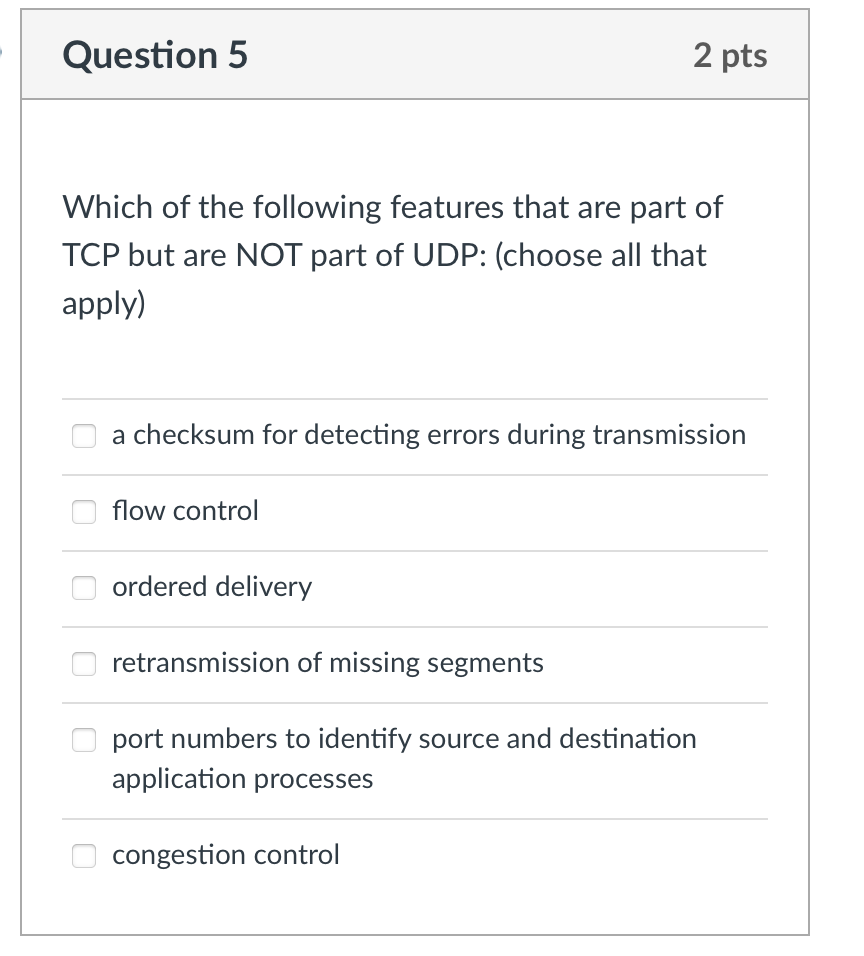
Task: Check the flow control option
Action: (x=84, y=512)
